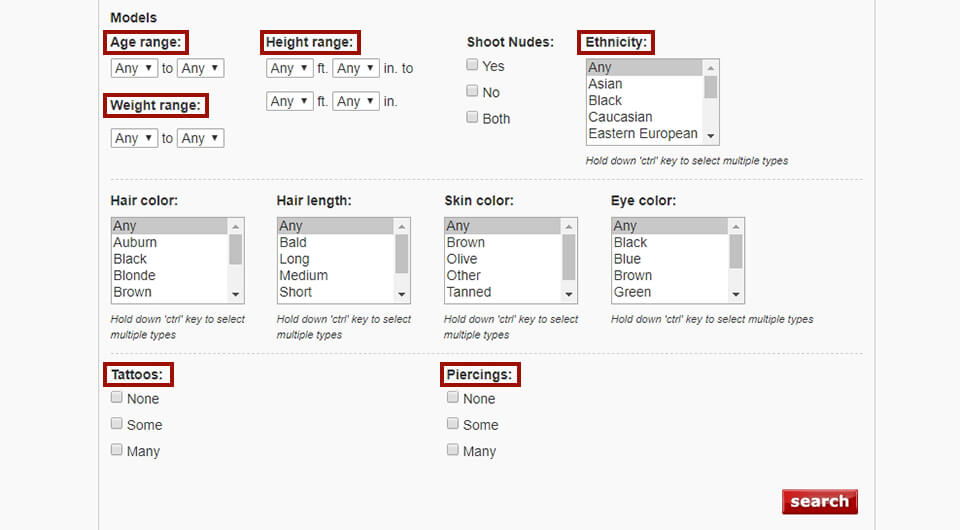The width and height of the screenshot is (960, 530).
Task: Click the red search button
Action: (x=819, y=501)
